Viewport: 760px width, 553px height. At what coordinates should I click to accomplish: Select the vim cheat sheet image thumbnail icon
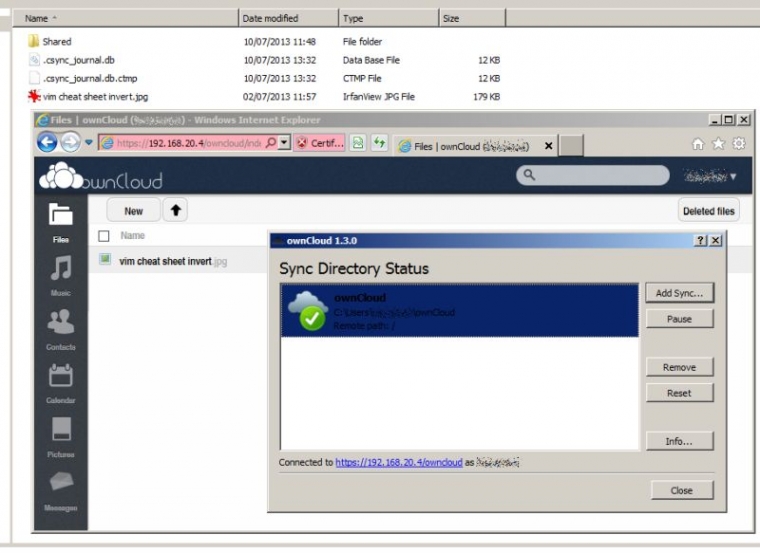pyautogui.click(x=105, y=259)
